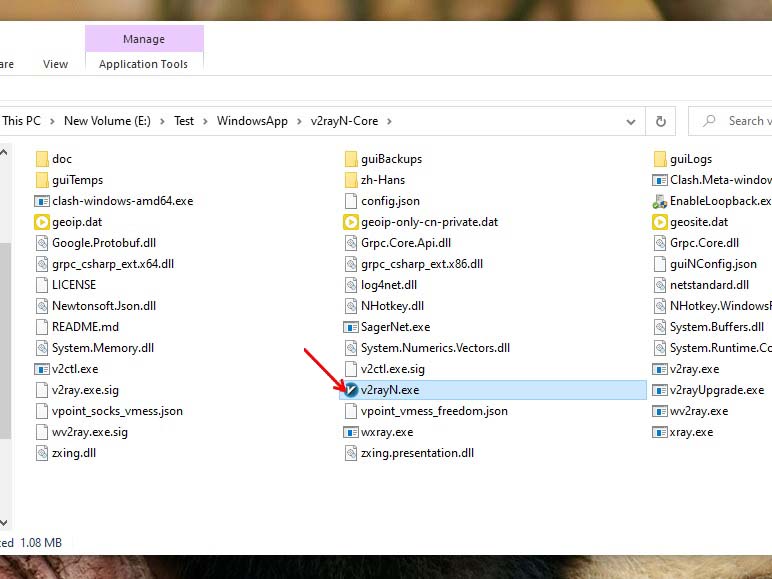
Task: Select the guiBackups folder icon
Action: coord(351,159)
